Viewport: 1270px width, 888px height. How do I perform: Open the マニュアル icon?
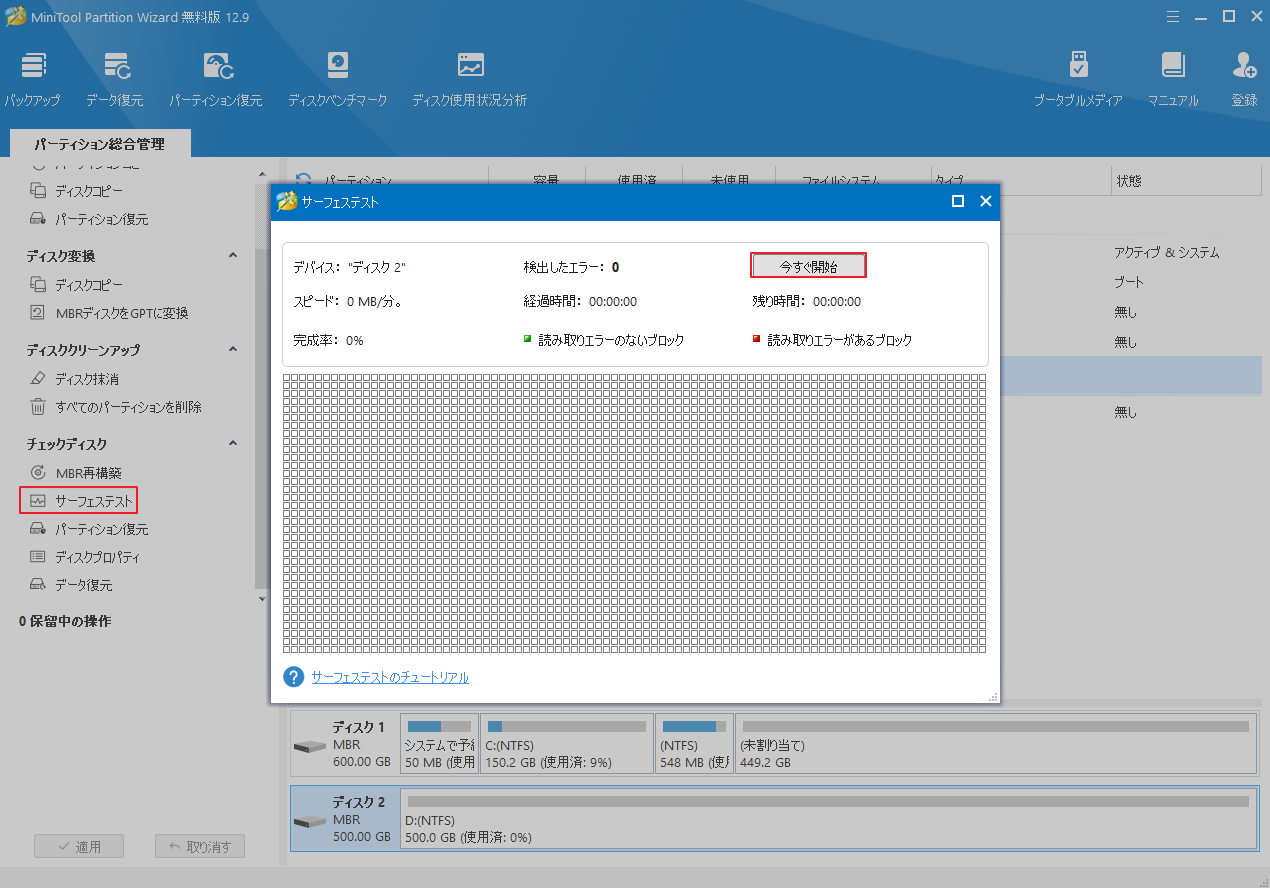(x=1173, y=79)
